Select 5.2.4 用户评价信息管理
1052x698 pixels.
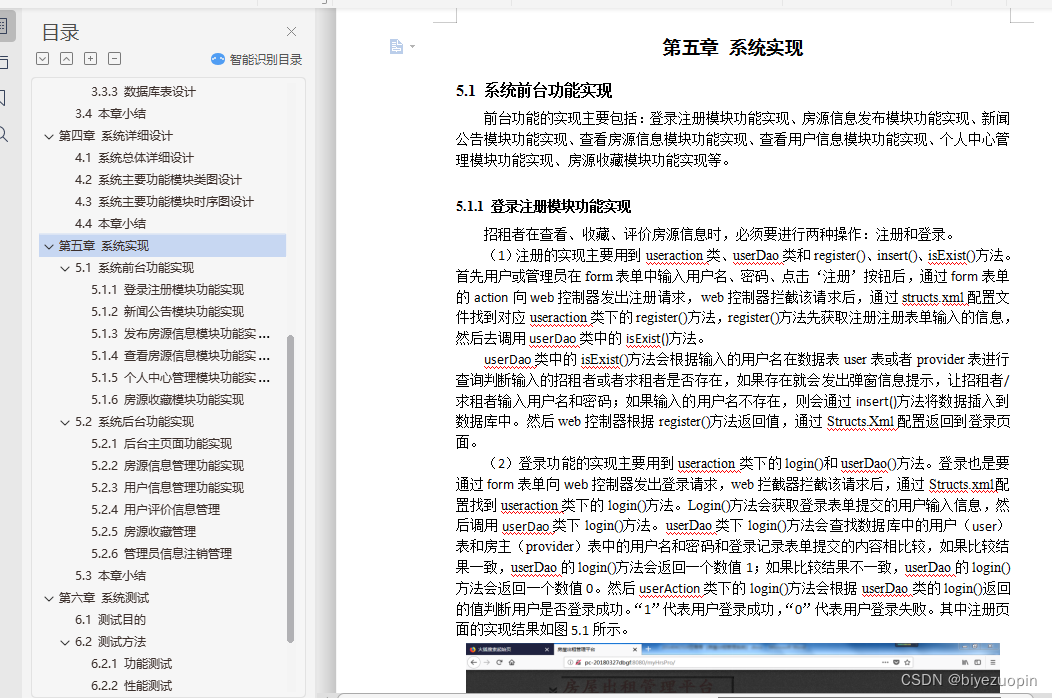coord(156,510)
